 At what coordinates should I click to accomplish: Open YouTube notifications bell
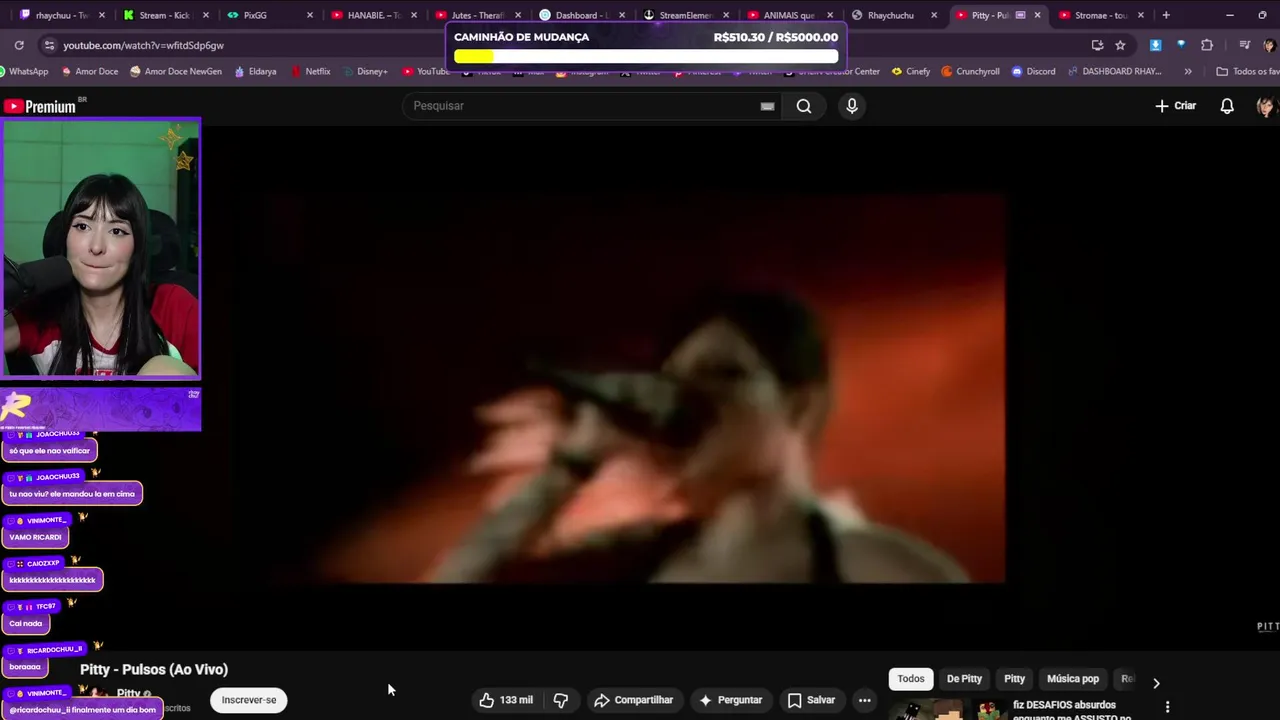point(1227,106)
